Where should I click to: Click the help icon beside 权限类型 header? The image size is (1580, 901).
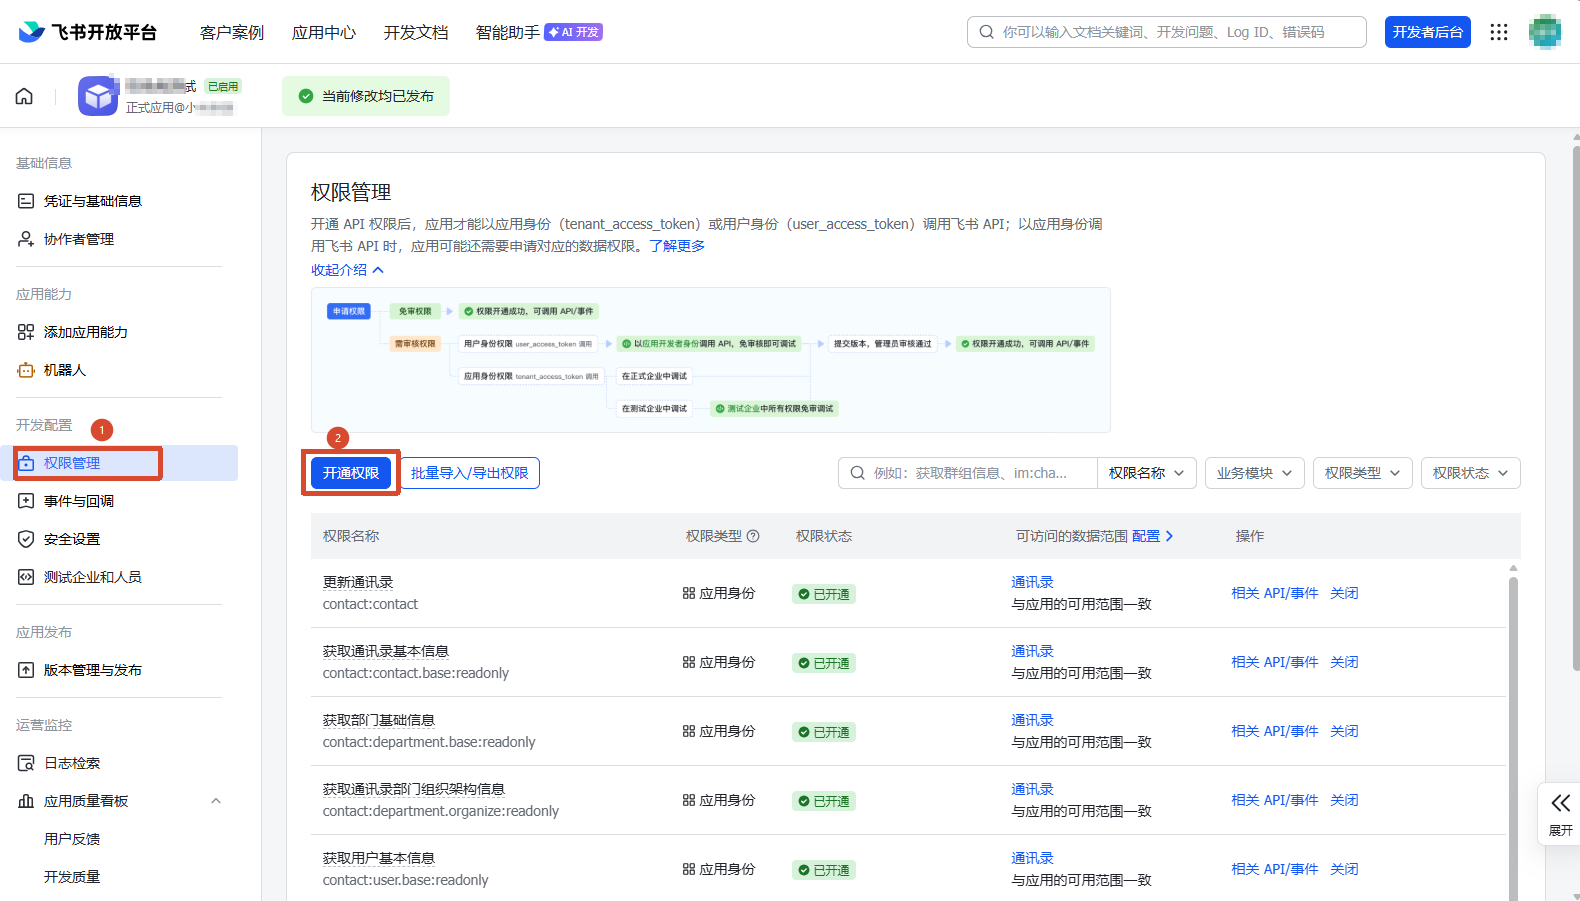(753, 536)
